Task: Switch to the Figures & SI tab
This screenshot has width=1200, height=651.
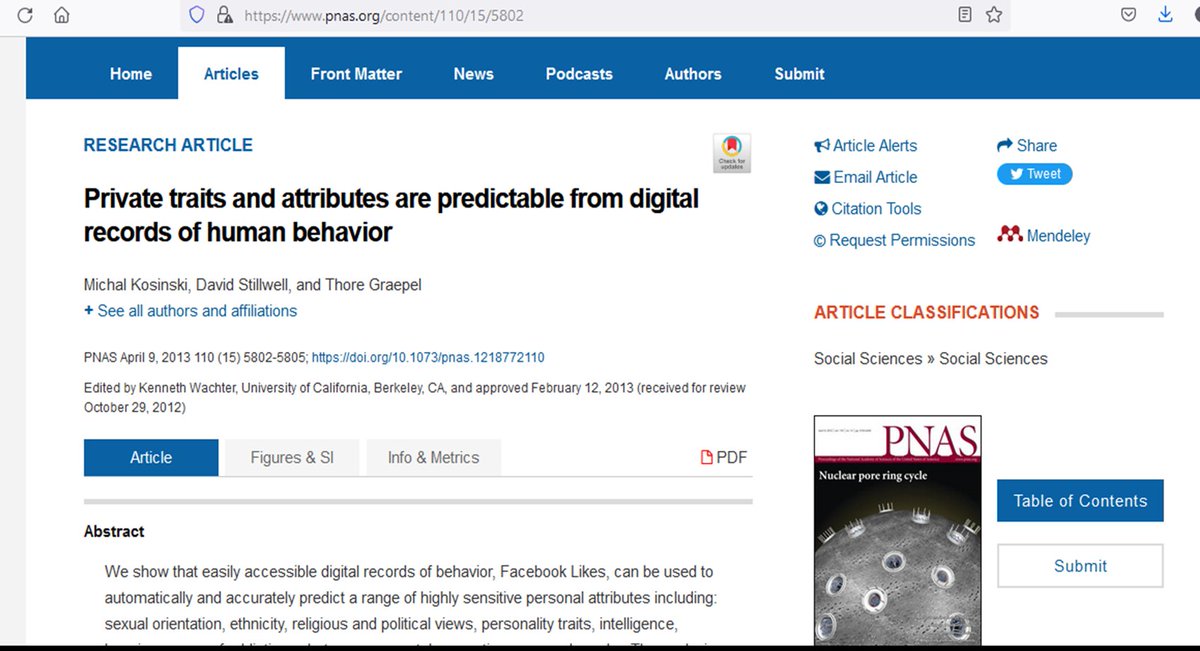Action: [292, 457]
